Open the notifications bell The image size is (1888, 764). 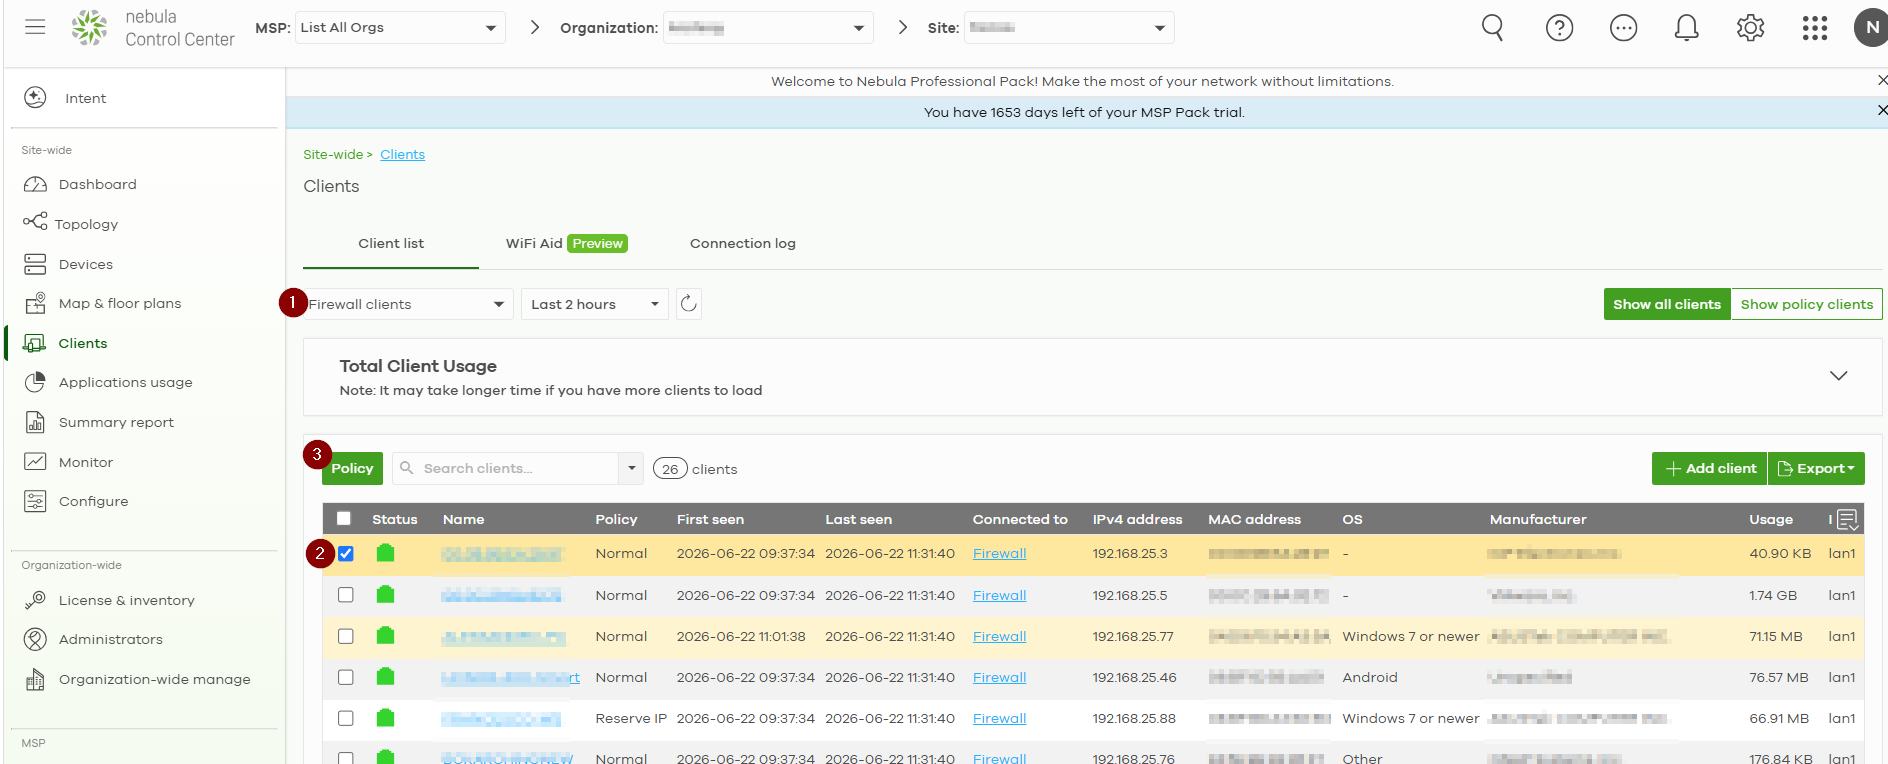1687,28
